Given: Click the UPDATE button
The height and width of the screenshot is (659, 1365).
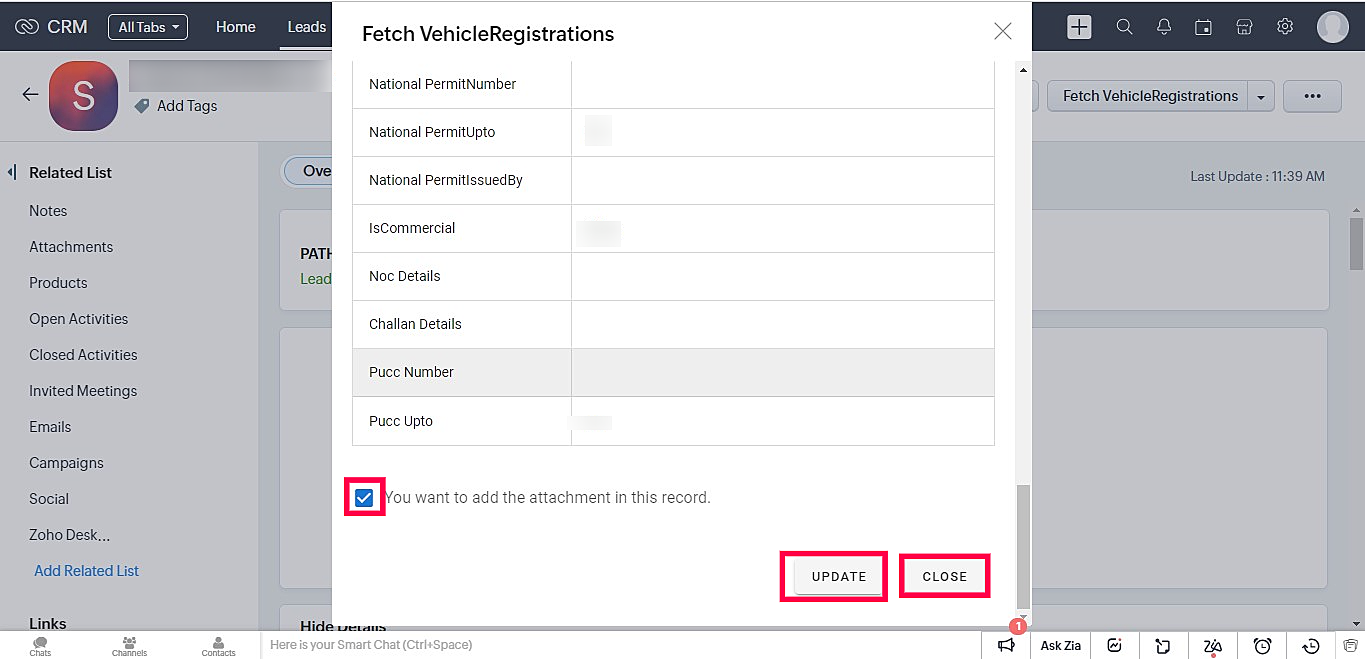Looking at the screenshot, I should [x=839, y=577].
